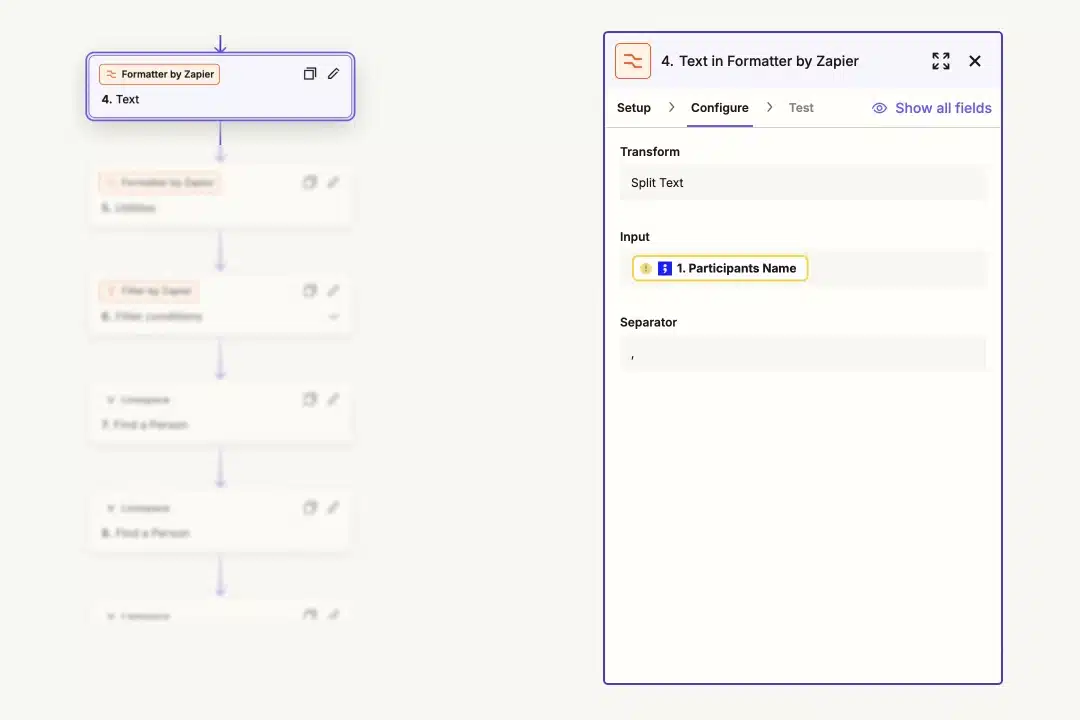Rename step 4 Text with pencil icon
The image size is (1080, 720).
333,74
